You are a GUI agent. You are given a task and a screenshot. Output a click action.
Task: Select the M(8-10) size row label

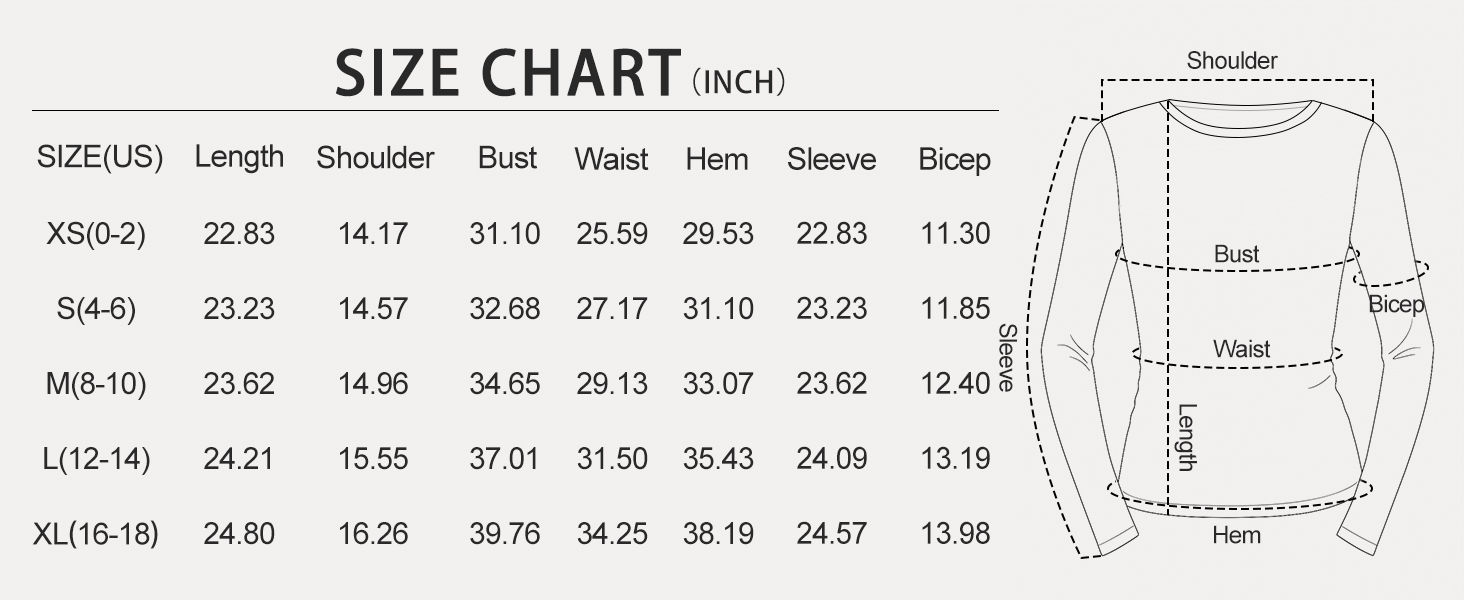(x=96, y=384)
